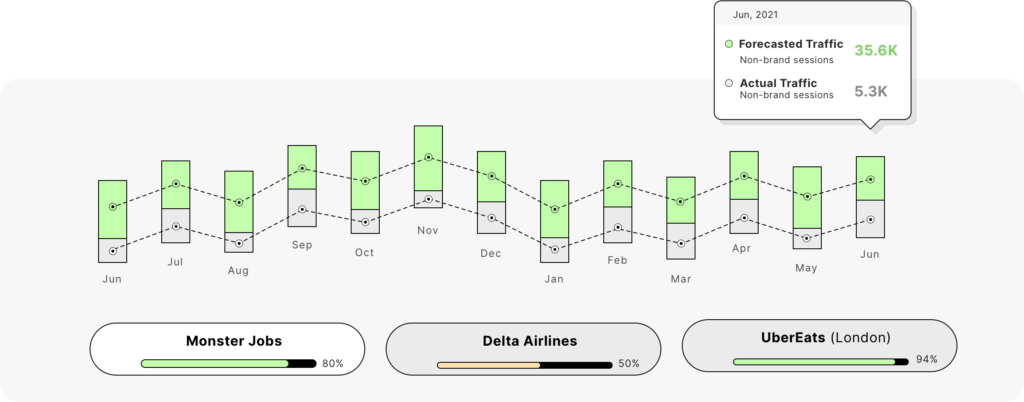Click November forecasted traffic data point
This screenshot has width=1024, height=402.
click(428, 158)
